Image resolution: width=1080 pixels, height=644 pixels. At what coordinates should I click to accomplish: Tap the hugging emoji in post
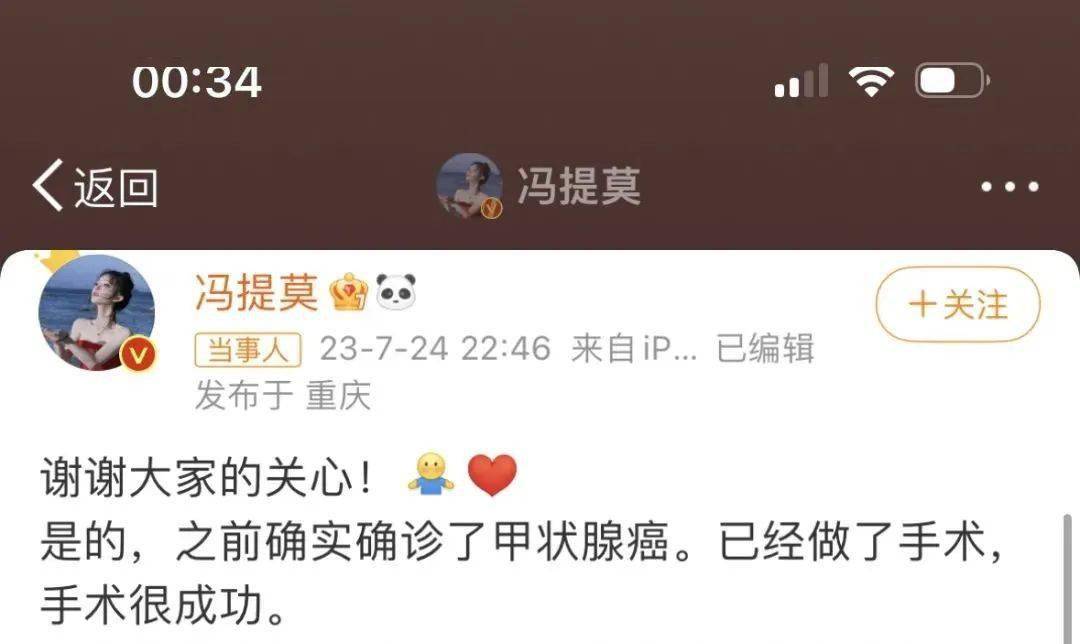pos(431,475)
